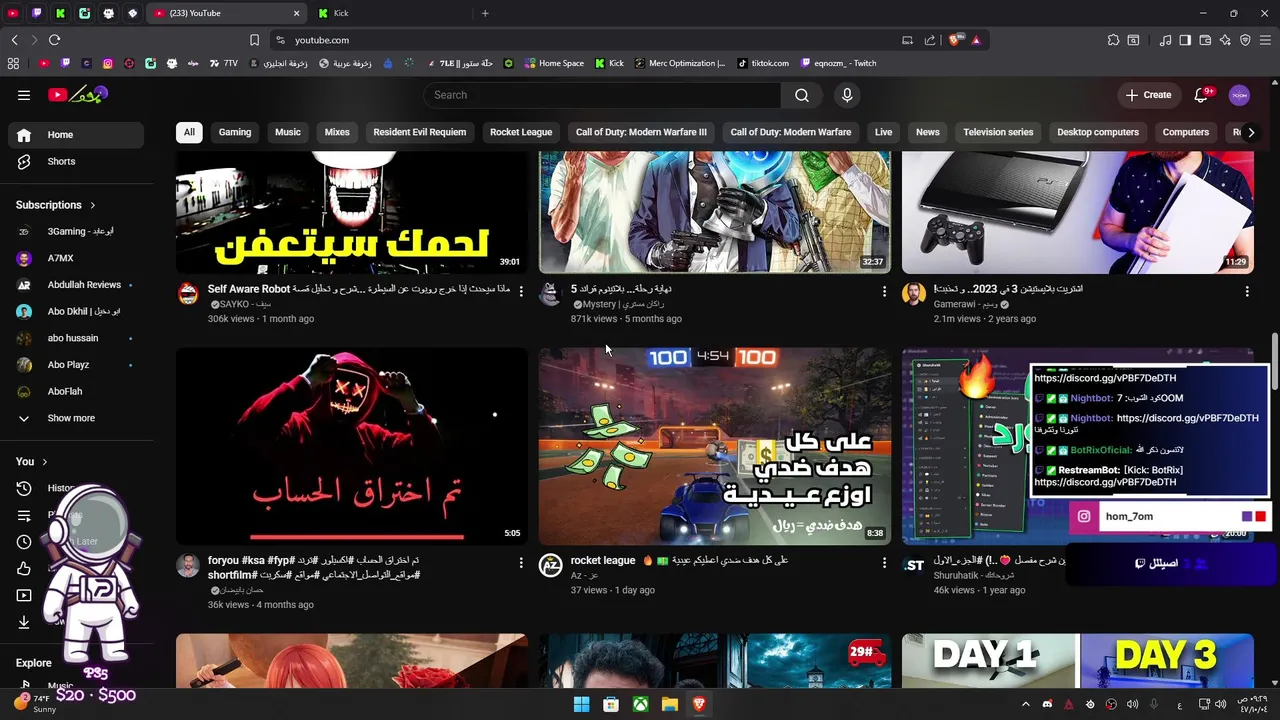1280x720 pixels.
Task: Select Call of Duty: Modern Warfare III chip
Action: click(641, 132)
